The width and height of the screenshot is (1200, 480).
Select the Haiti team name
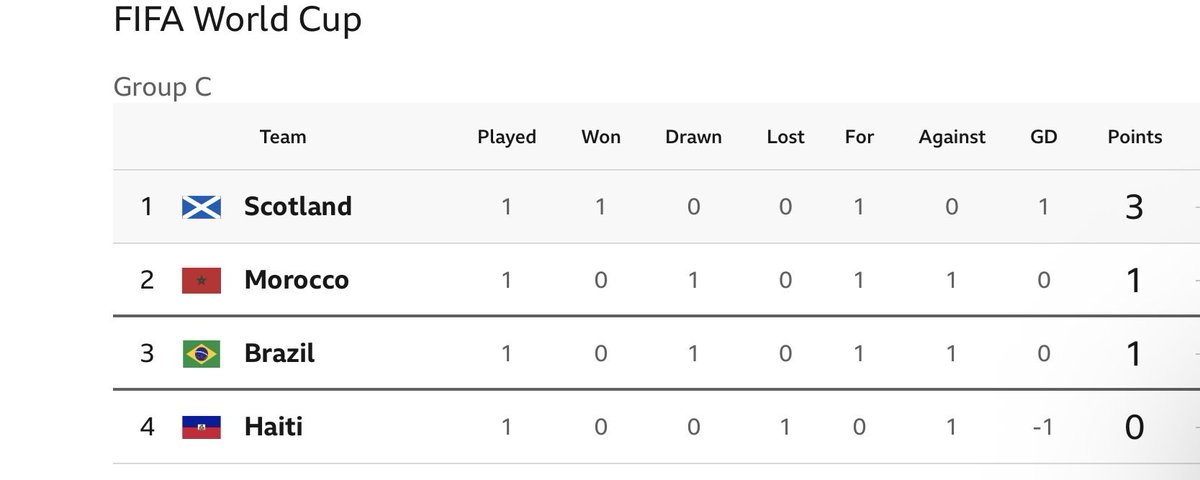click(x=273, y=427)
